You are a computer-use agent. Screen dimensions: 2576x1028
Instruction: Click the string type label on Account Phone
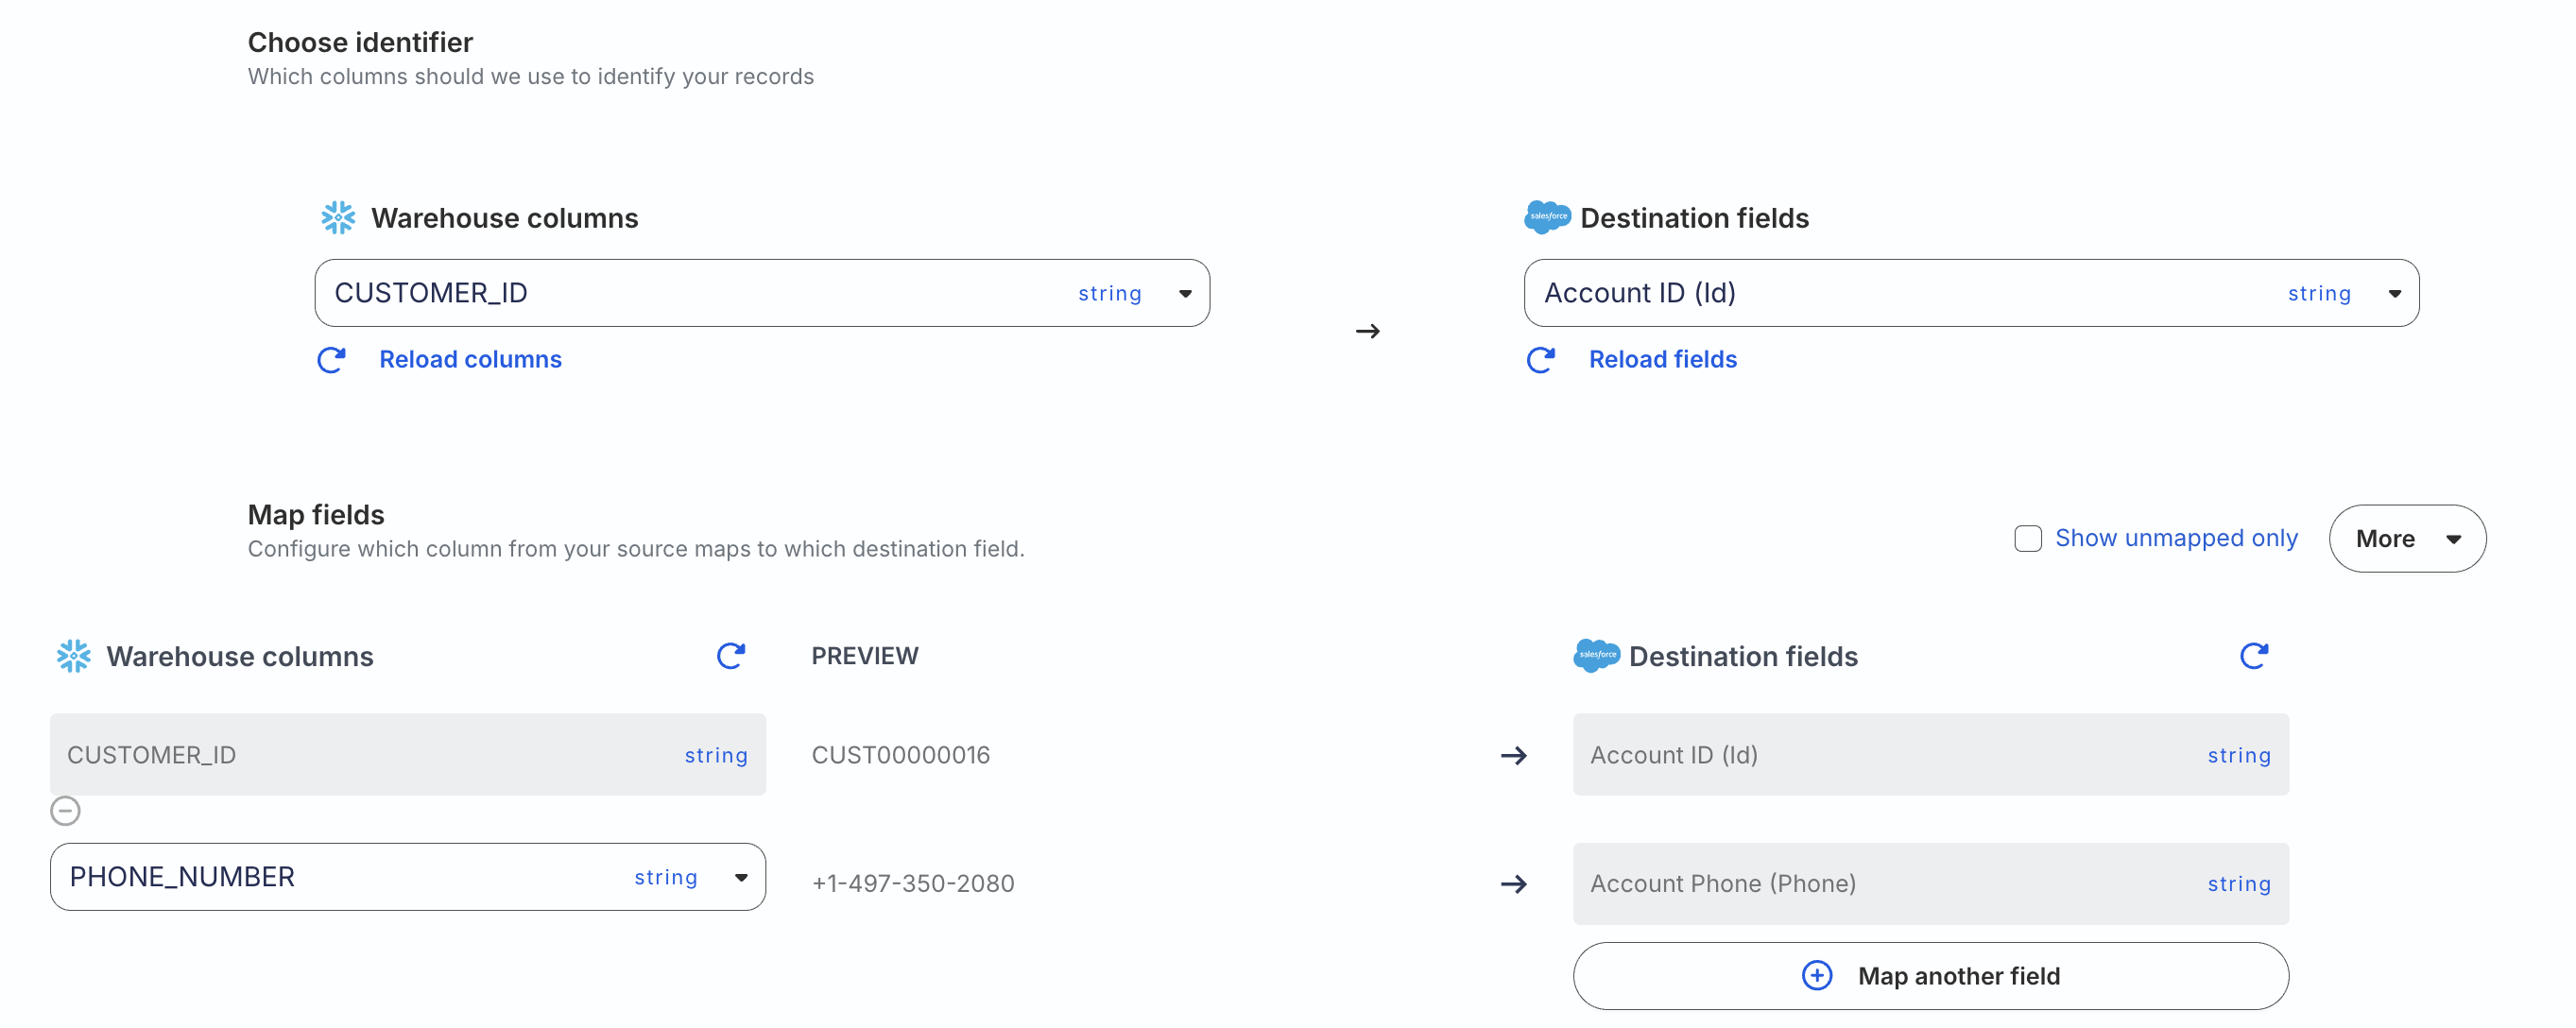pos(2239,884)
